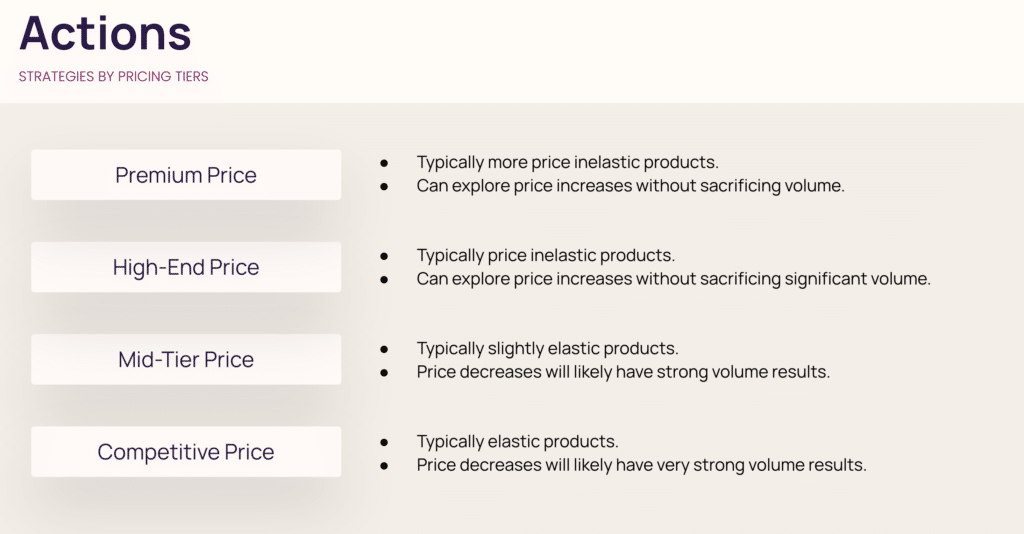
Task: Click bullet dot before 'Typically more price inelastic'
Action: [x=384, y=162]
